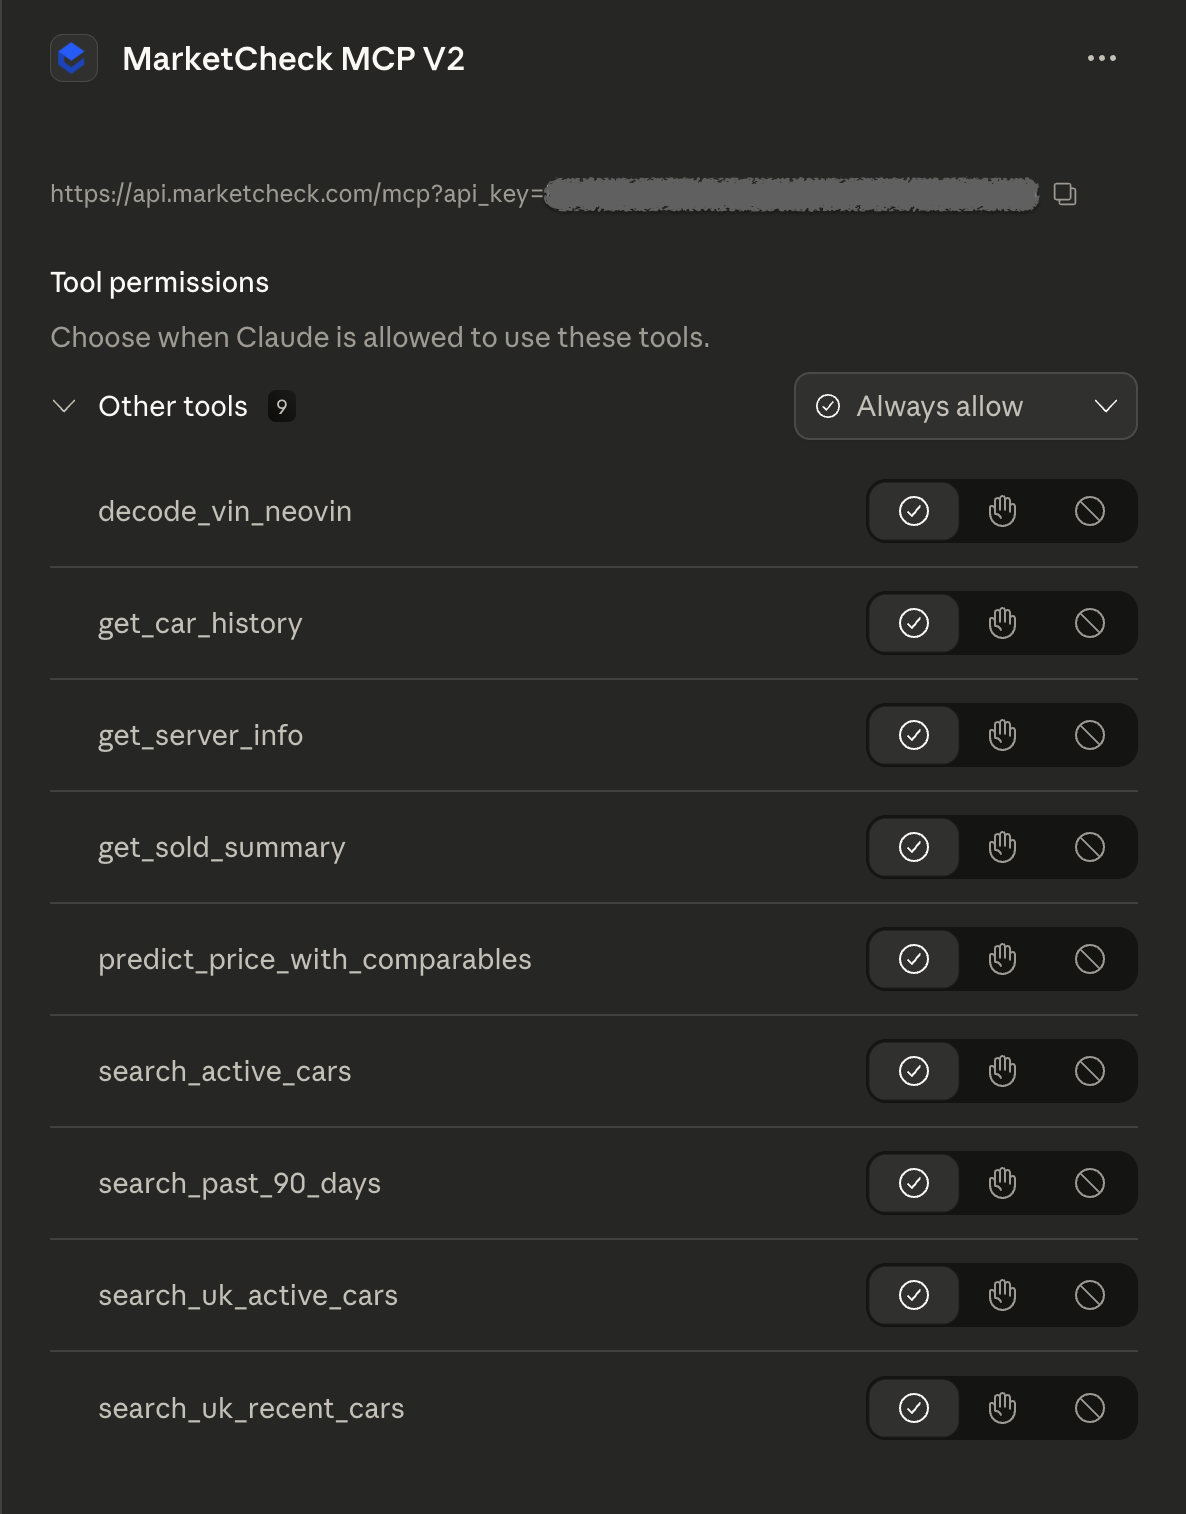This screenshot has width=1186, height=1514.
Task: Block the search_past_90_days tool
Action: (x=1089, y=1183)
